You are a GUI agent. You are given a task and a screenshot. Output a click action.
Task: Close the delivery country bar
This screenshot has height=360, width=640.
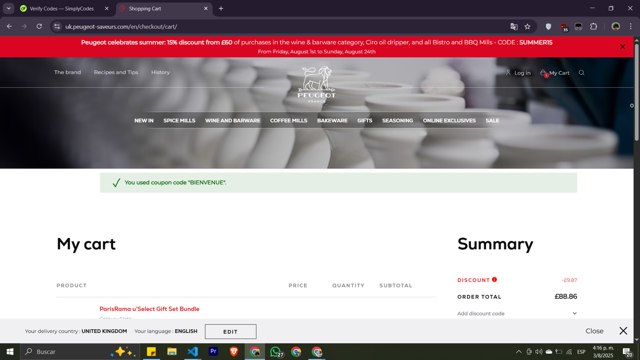click(x=623, y=331)
